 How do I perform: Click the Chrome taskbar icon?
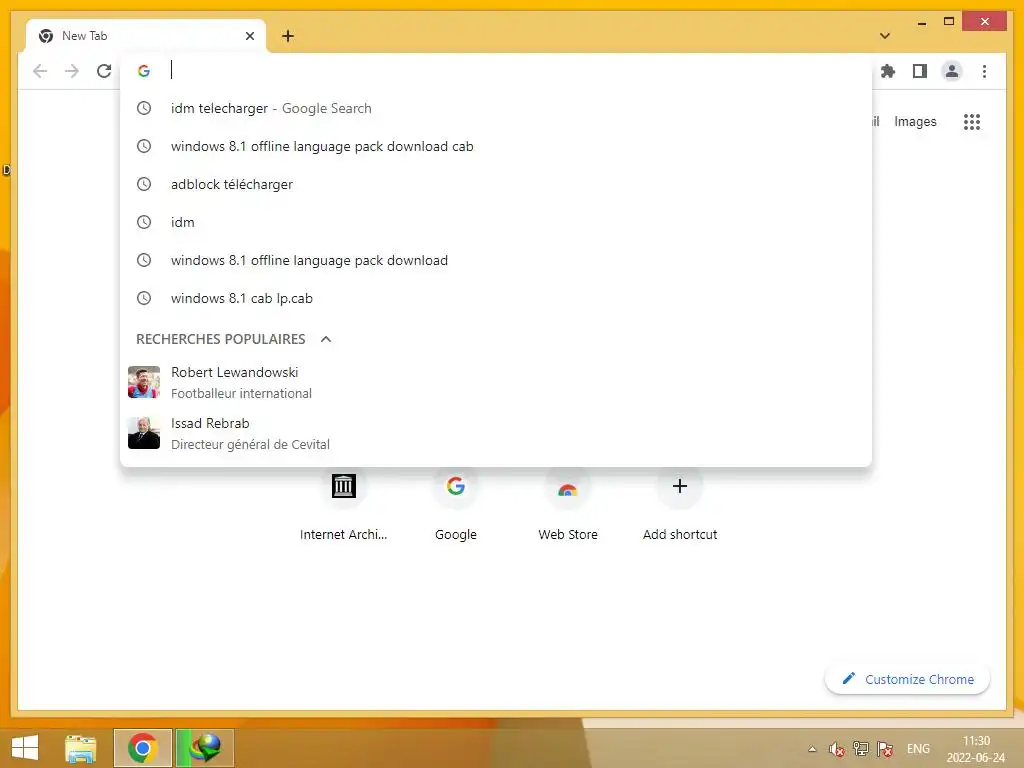(x=143, y=748)
